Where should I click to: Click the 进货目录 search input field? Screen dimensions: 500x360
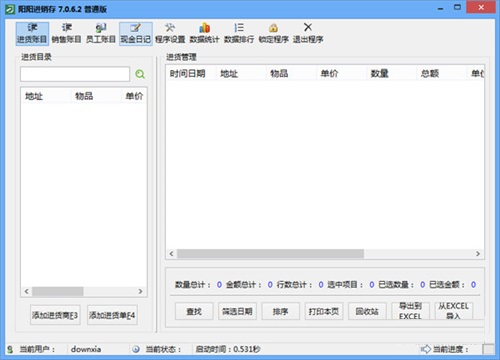pyautogui.click(x=75, y=74)
